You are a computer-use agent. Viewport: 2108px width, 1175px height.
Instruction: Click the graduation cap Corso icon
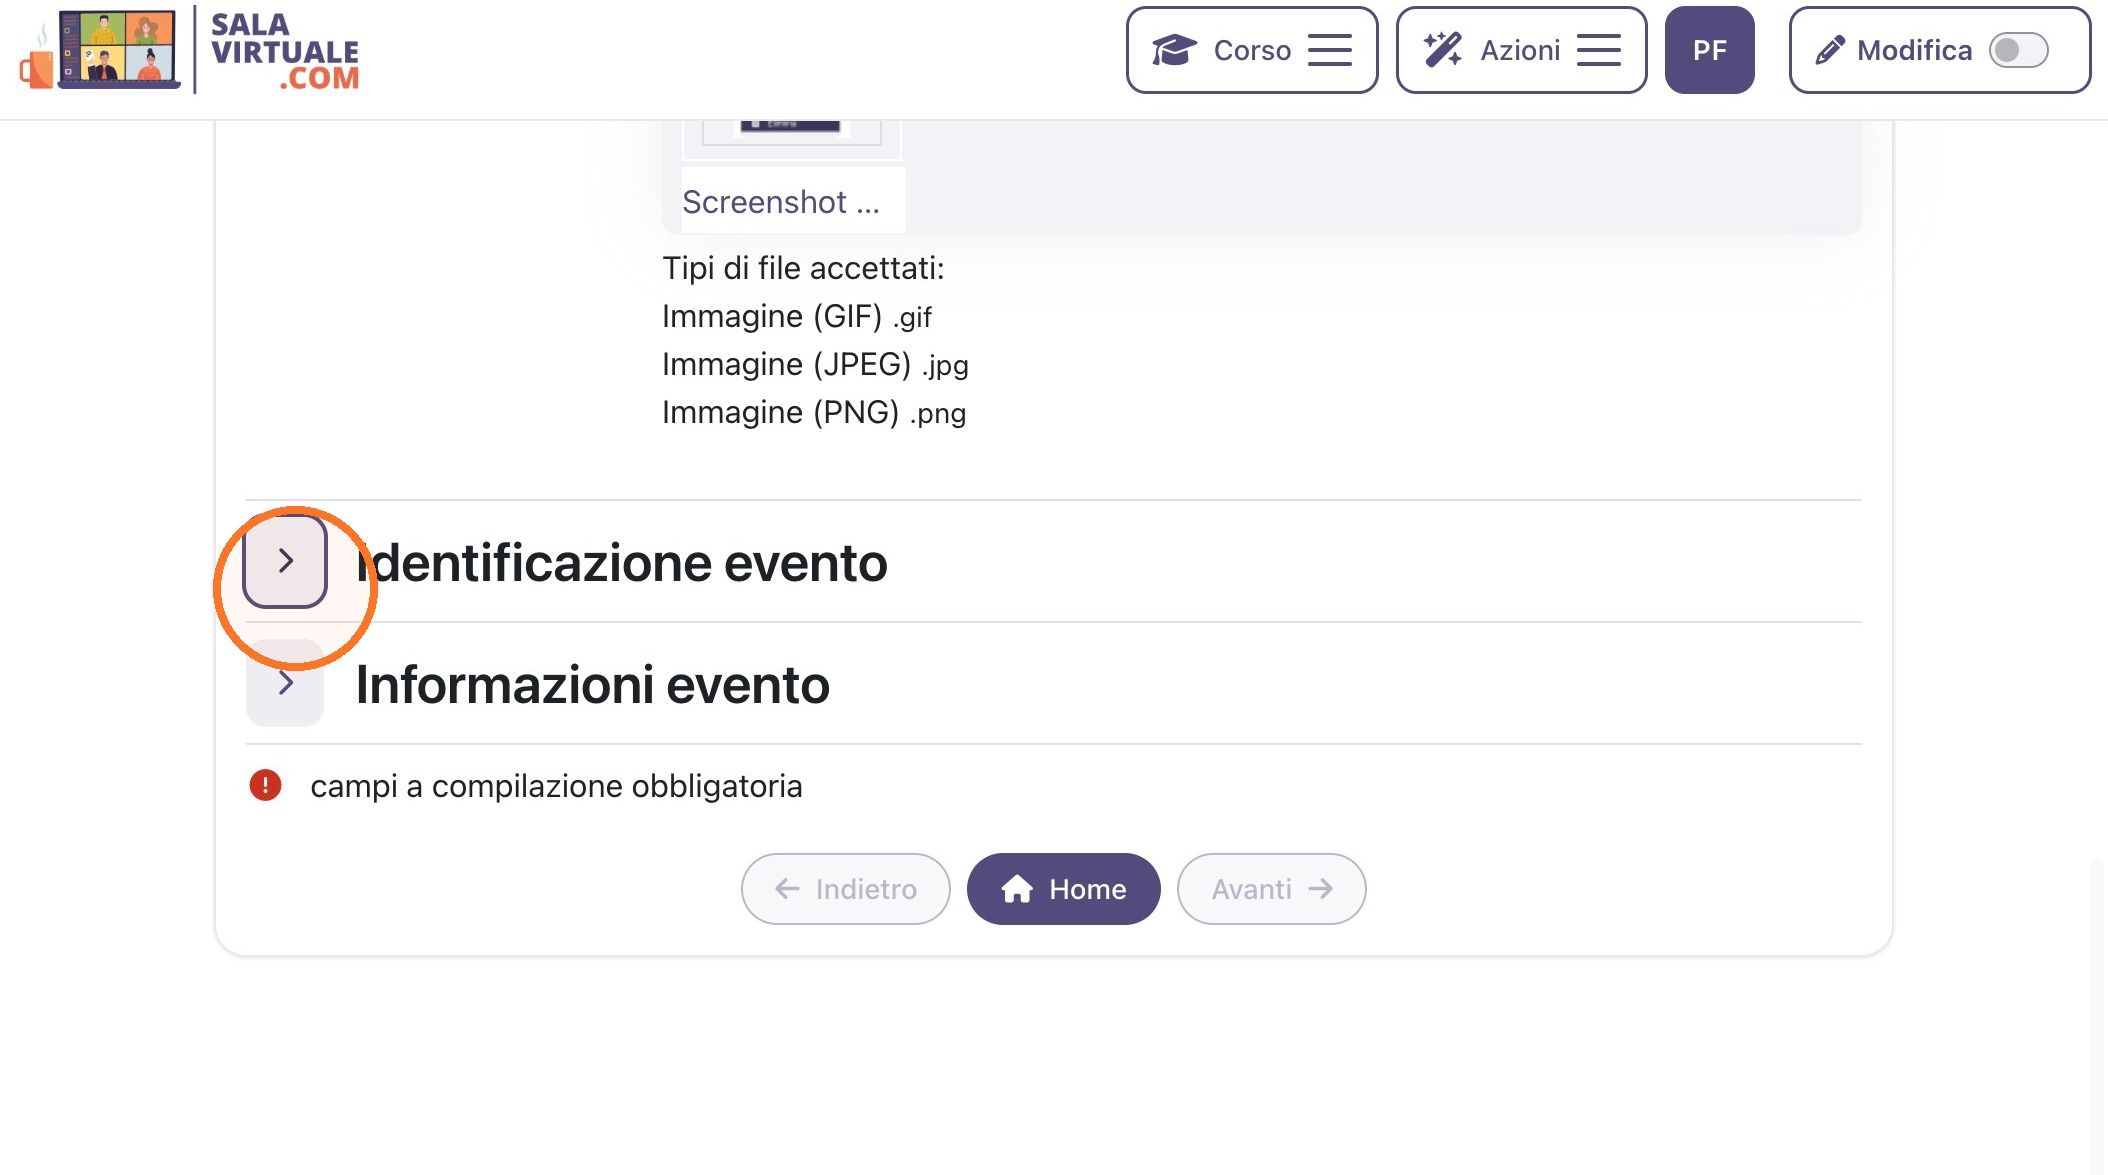tap(1174, 50)
